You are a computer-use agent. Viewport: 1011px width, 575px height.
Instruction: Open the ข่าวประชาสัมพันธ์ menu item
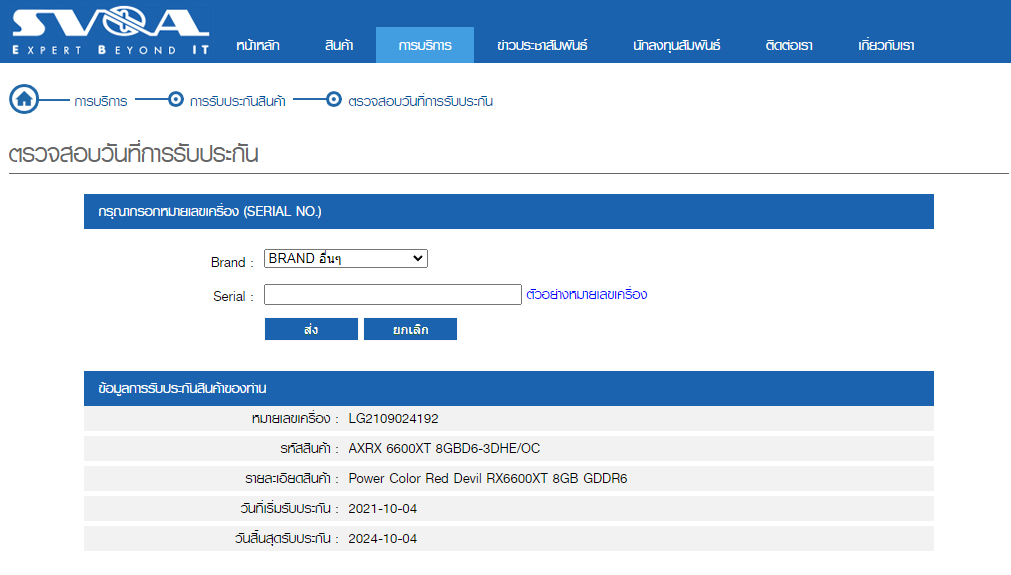(542, 45)
